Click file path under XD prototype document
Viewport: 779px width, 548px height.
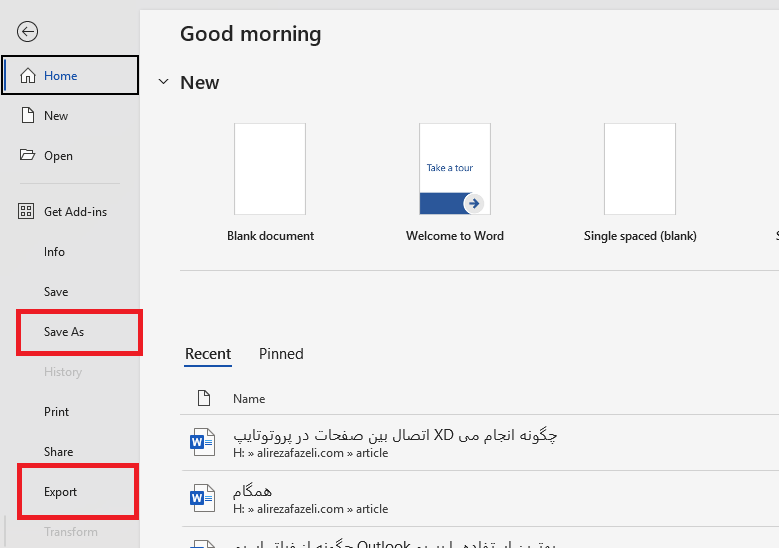311,453
